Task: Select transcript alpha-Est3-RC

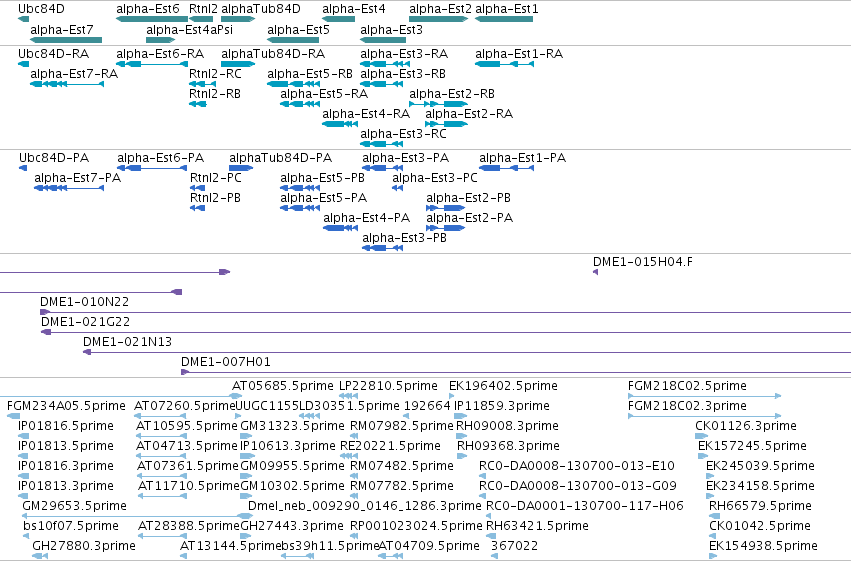Action: pos(382,144)
